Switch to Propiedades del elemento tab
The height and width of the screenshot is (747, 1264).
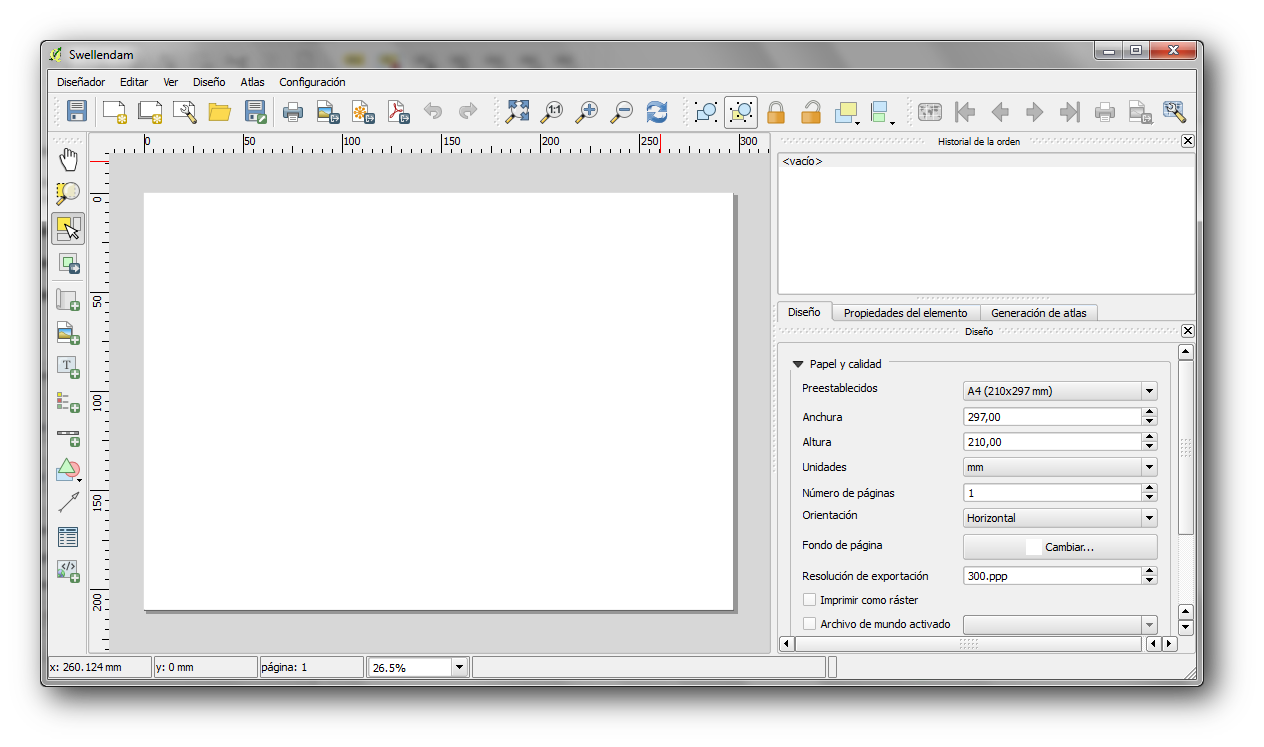point(905,313)
